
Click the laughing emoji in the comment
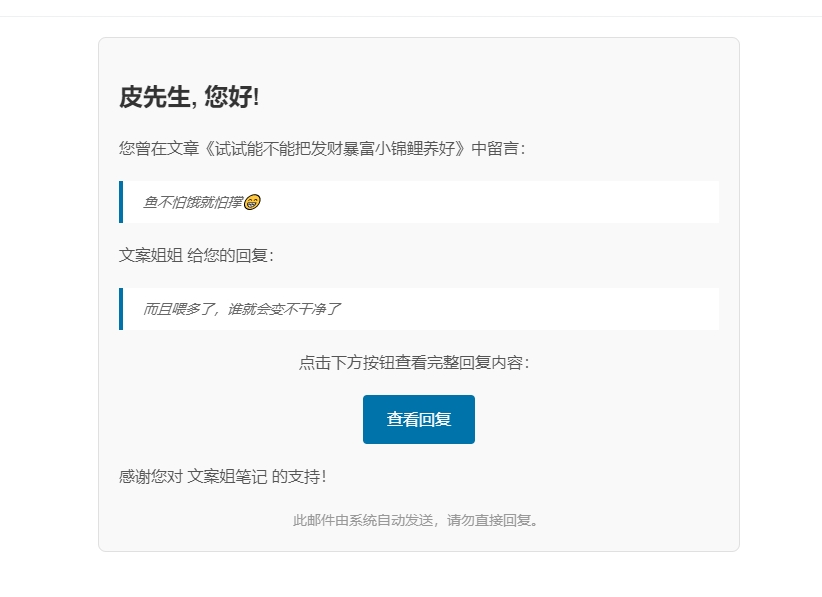tap(252, 202)
